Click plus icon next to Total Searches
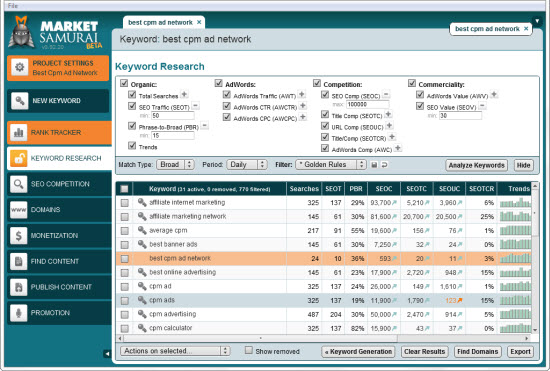 [184, 94]
